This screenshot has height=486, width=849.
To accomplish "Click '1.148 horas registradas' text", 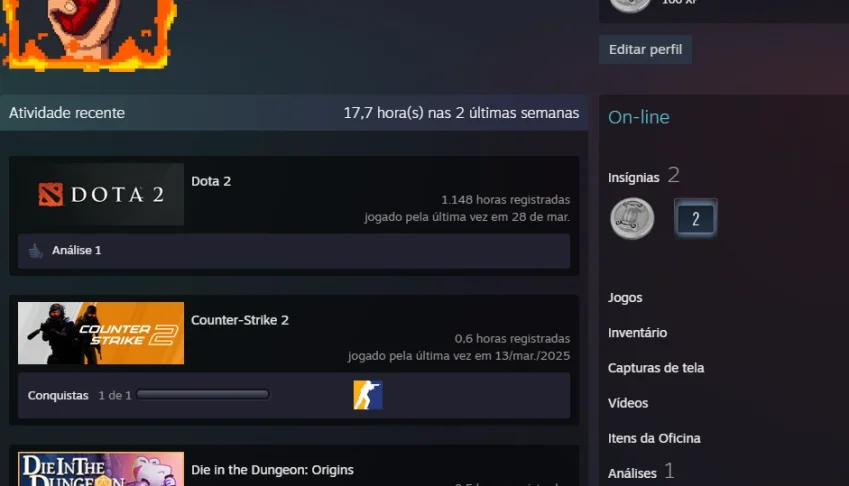I will click(505, 200).
